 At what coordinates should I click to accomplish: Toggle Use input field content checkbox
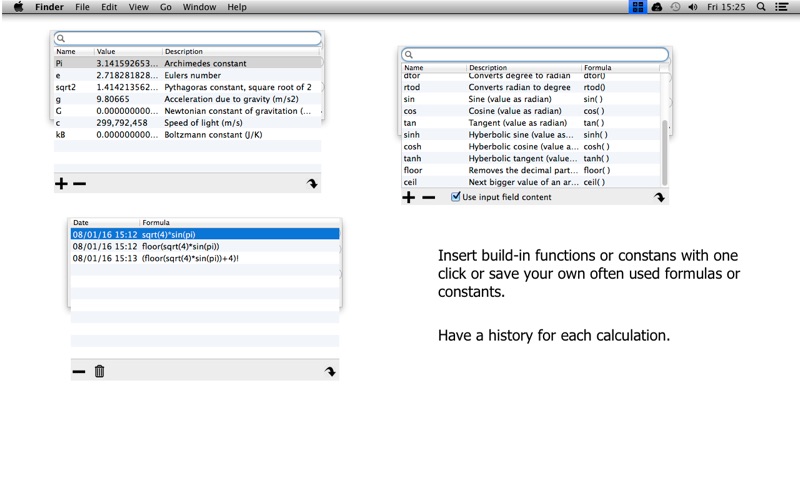[x=455, y=196]
